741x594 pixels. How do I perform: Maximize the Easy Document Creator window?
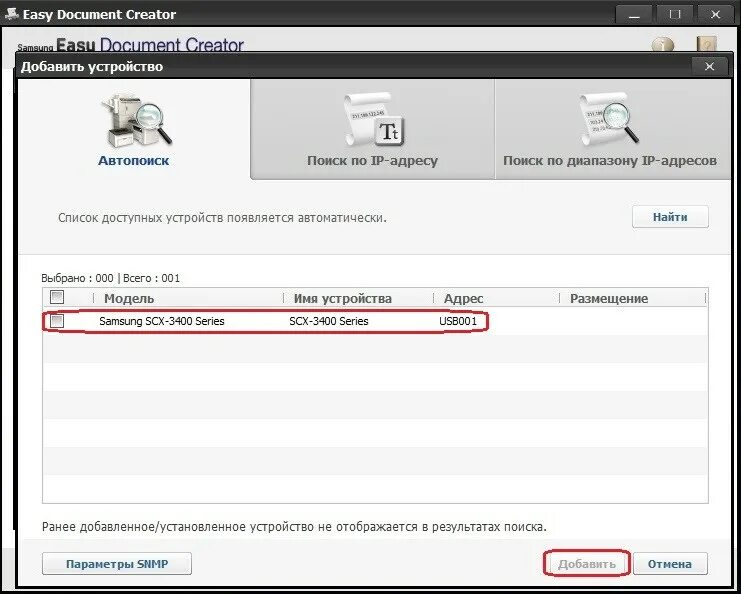point(674,15)
